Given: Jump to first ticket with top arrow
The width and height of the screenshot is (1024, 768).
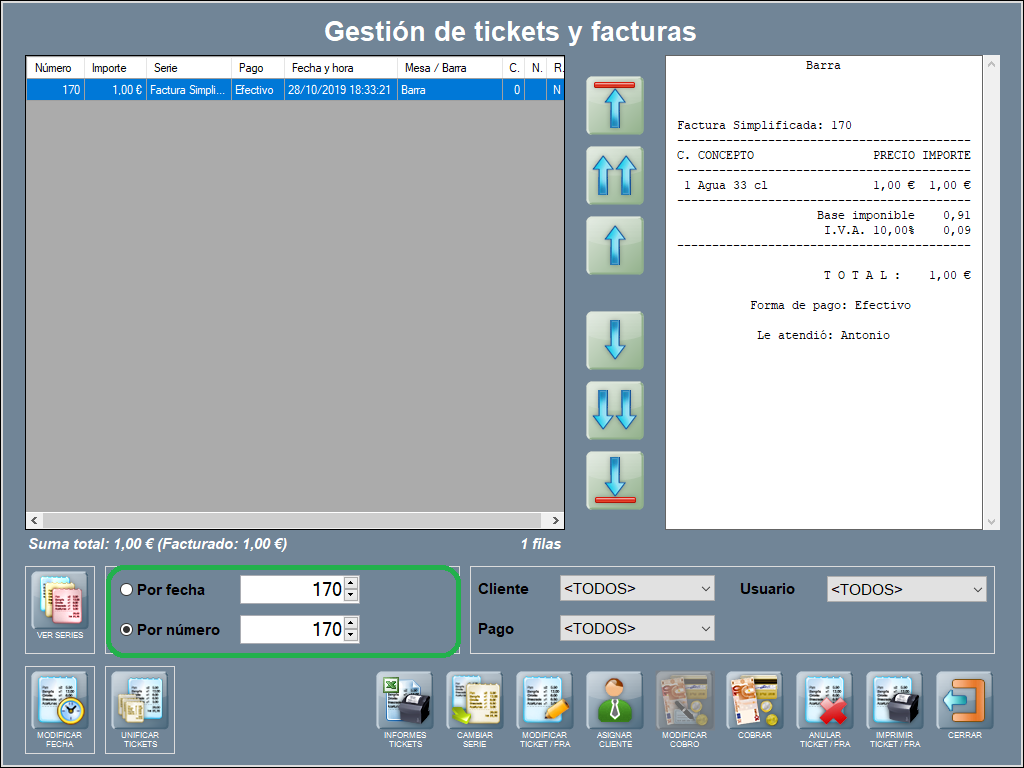Looking at the screenshot, I should (615, 105).
